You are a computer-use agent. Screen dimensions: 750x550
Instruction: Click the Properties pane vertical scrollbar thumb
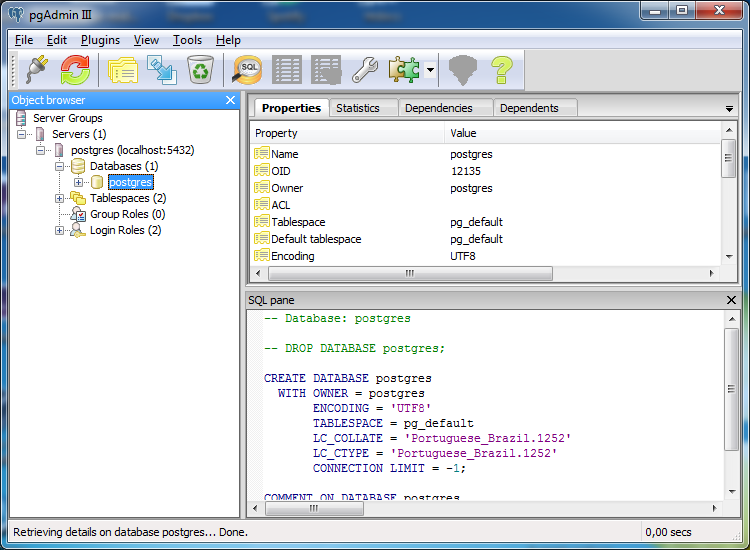pos(728,158)
